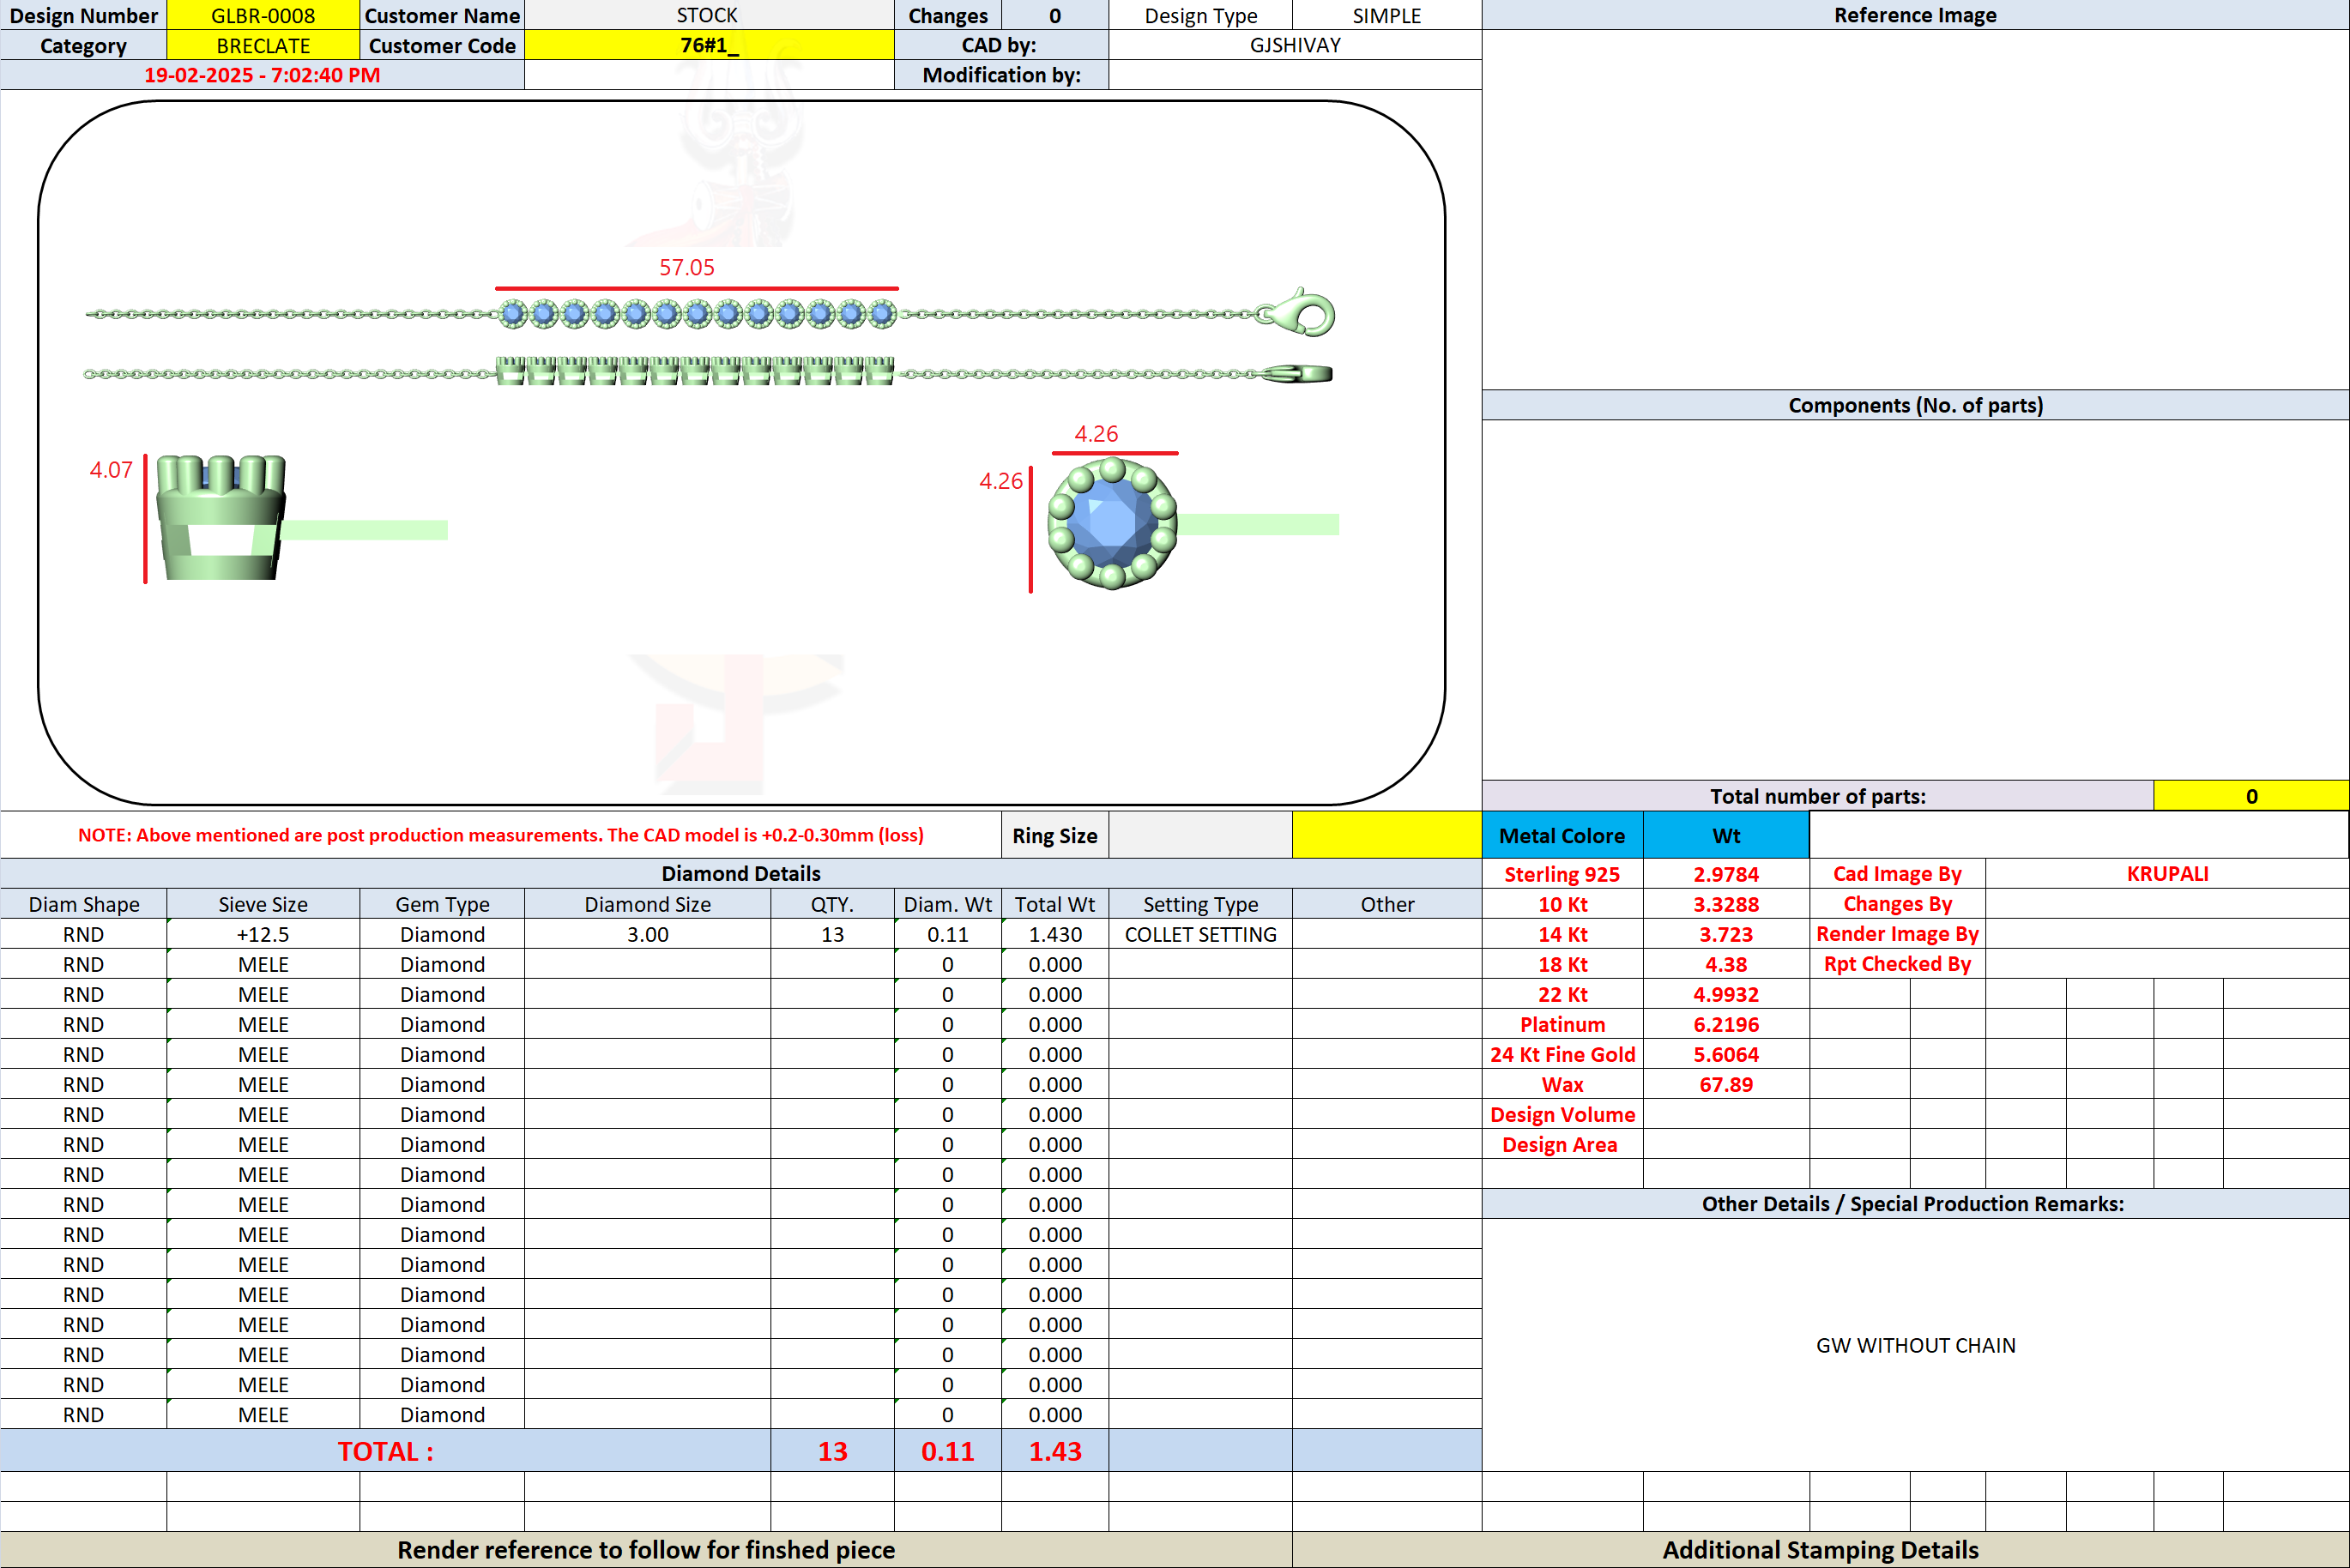Screen dimensions: 2350x1568
Task: Click the Gem Type column header
Action: 442,904
